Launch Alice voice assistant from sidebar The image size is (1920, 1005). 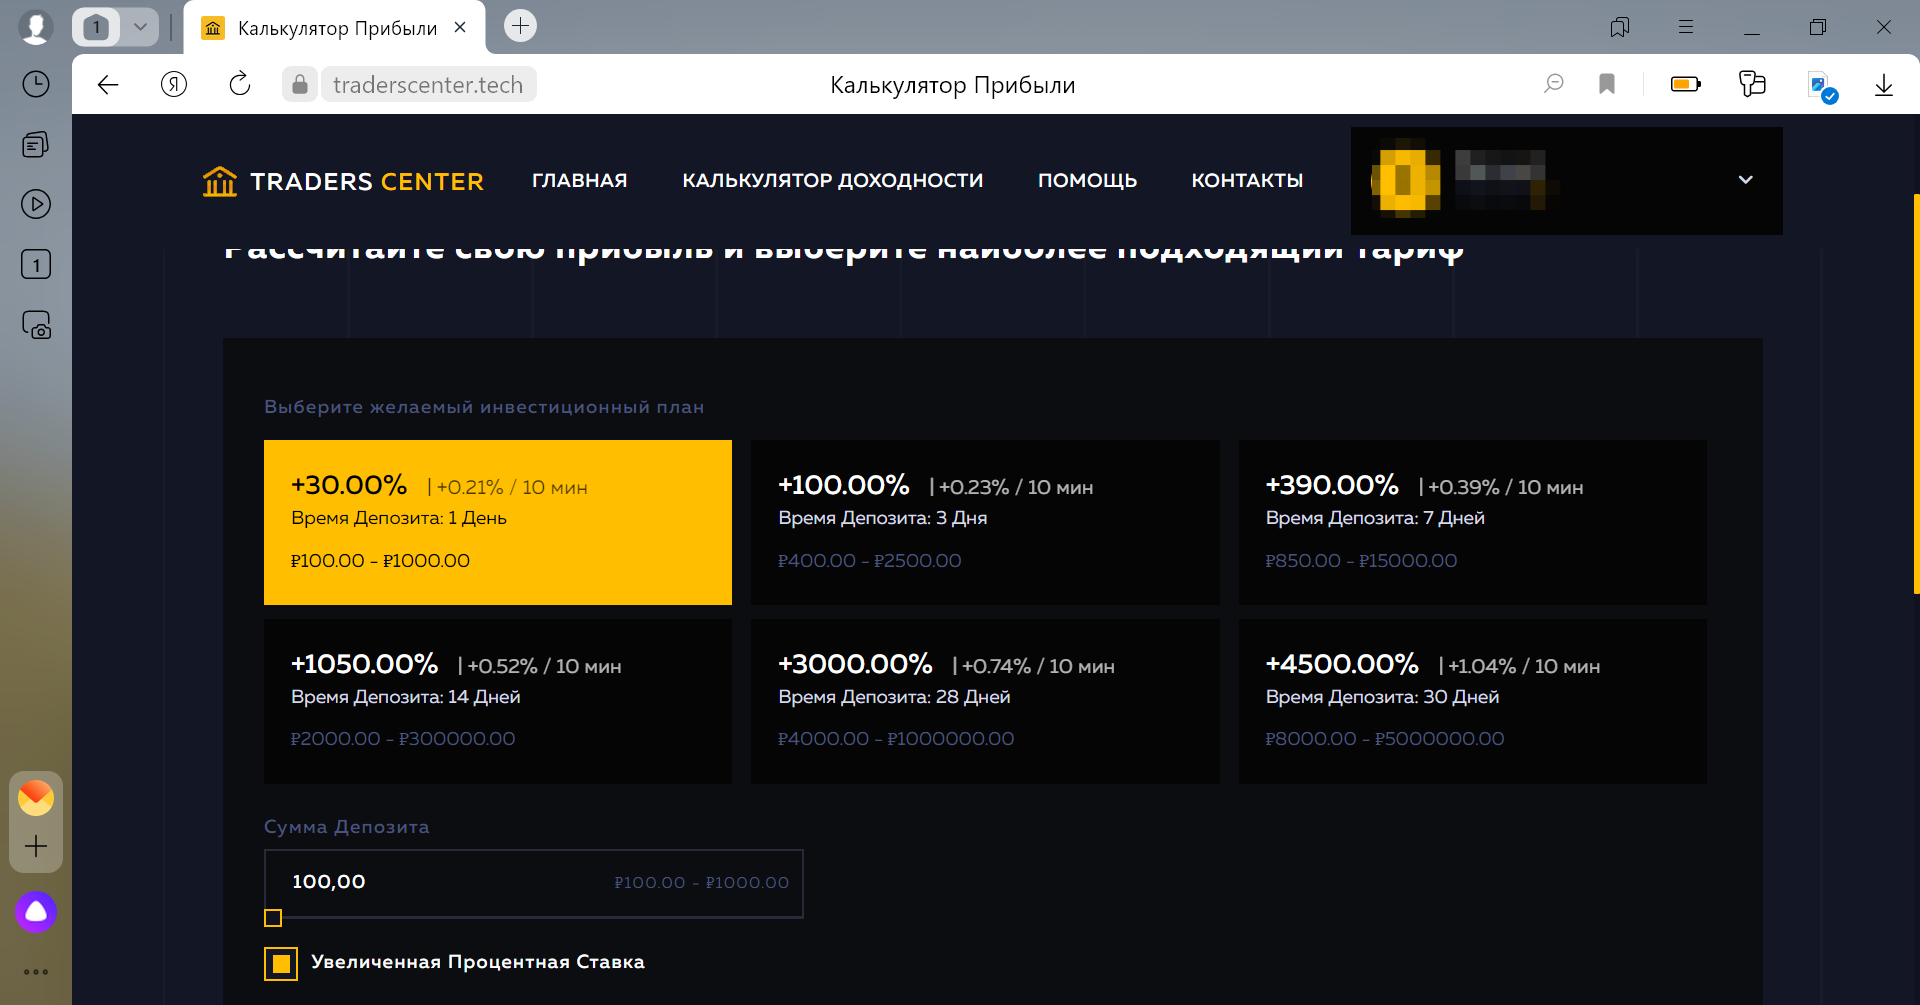pos(36,911)
